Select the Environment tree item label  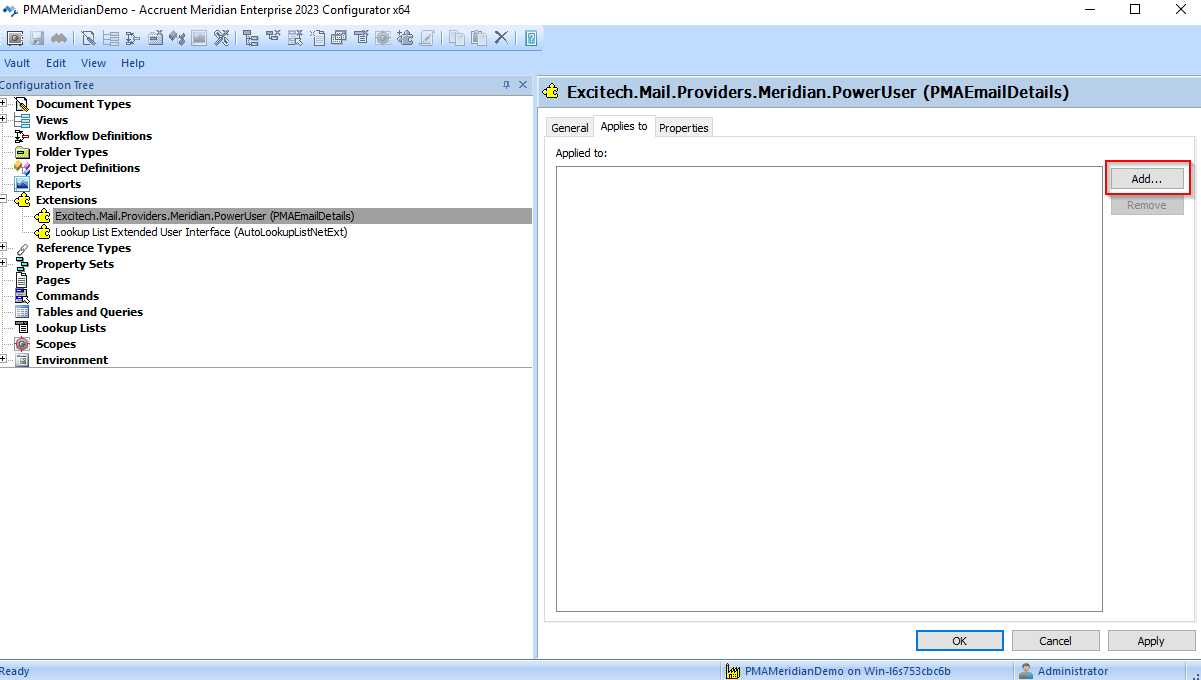coord(72,360)
